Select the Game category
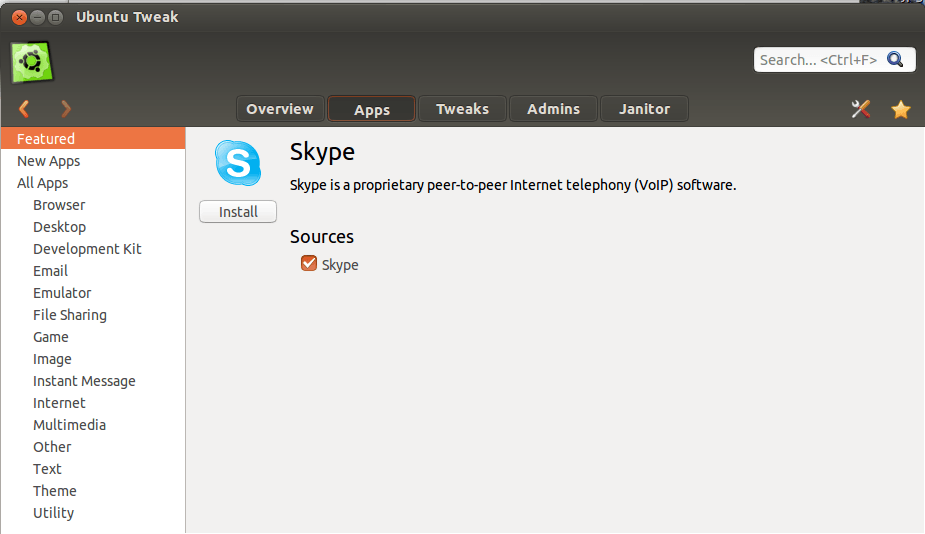The height and width of the screenshot is (534, 925). coord(93,337)
